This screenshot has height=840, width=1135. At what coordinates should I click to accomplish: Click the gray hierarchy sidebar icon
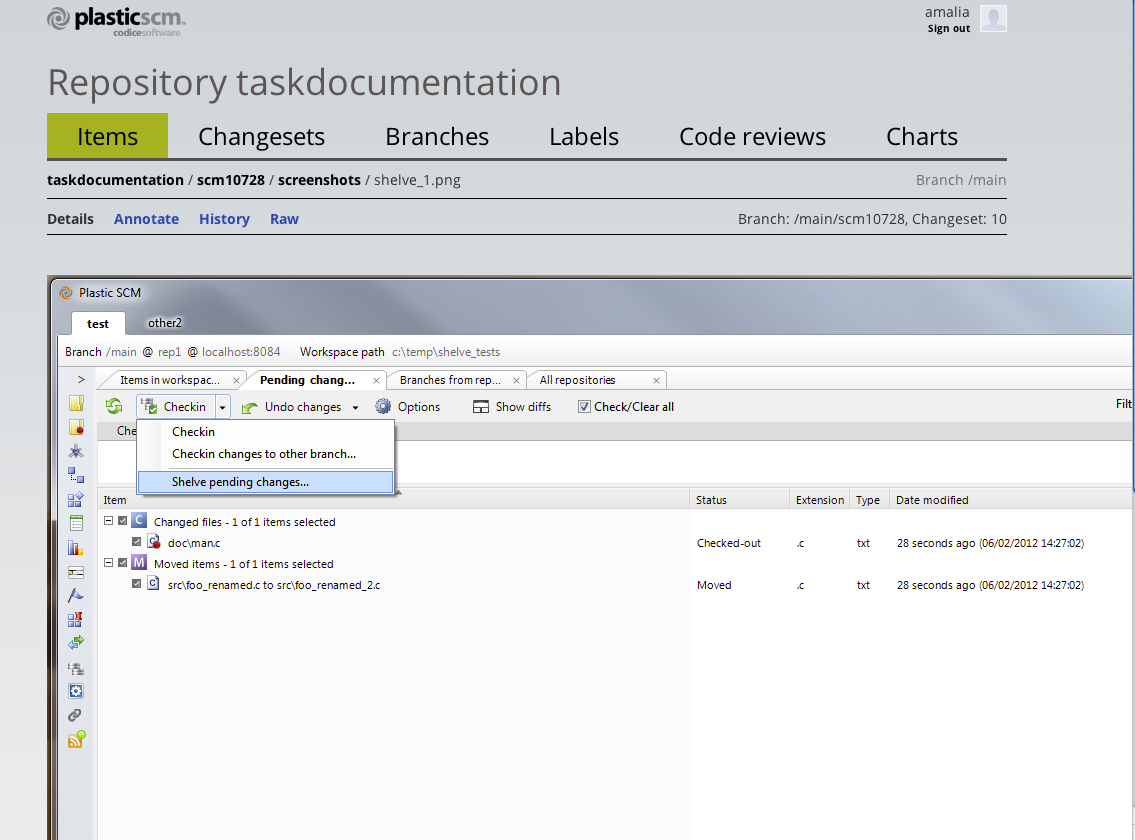[x=76, y=668]
